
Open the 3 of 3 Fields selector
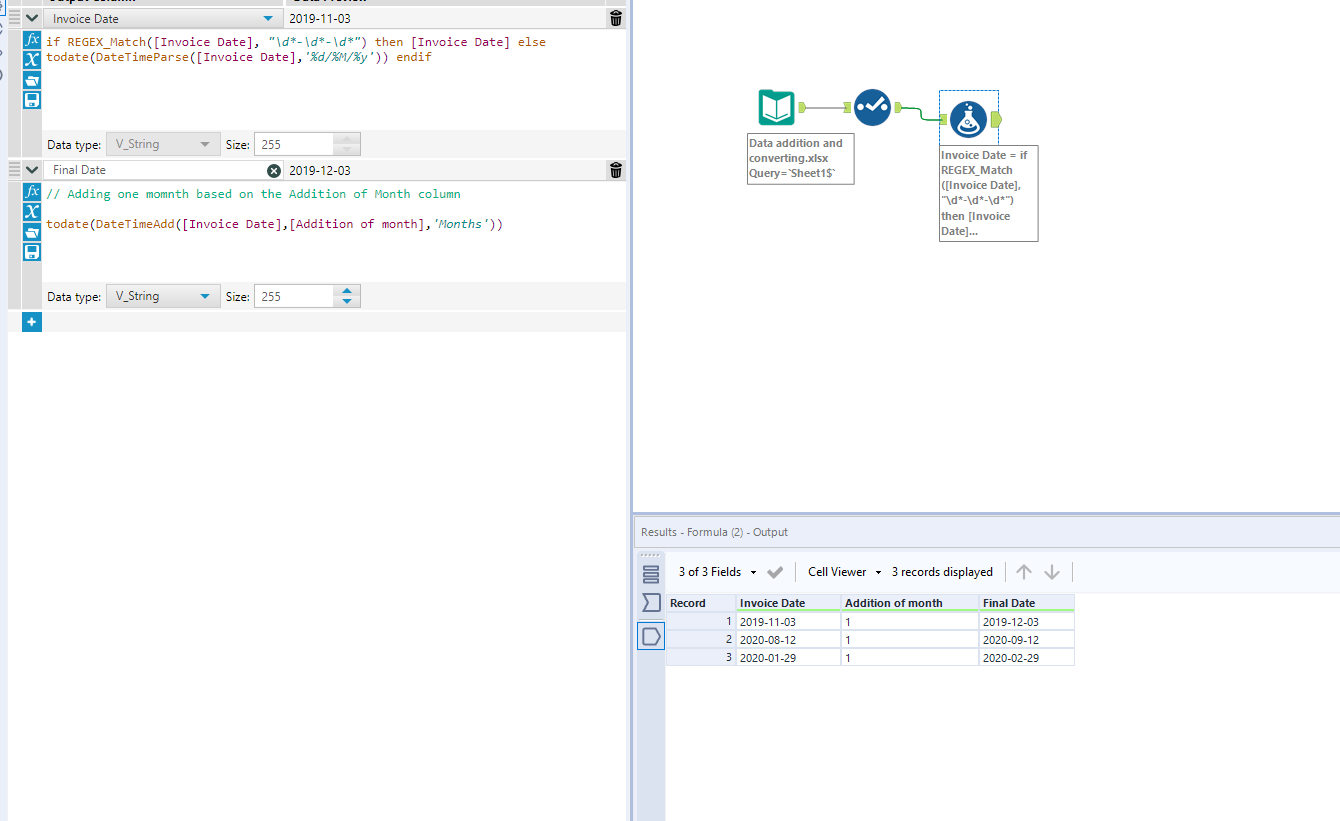pos(712,571)
